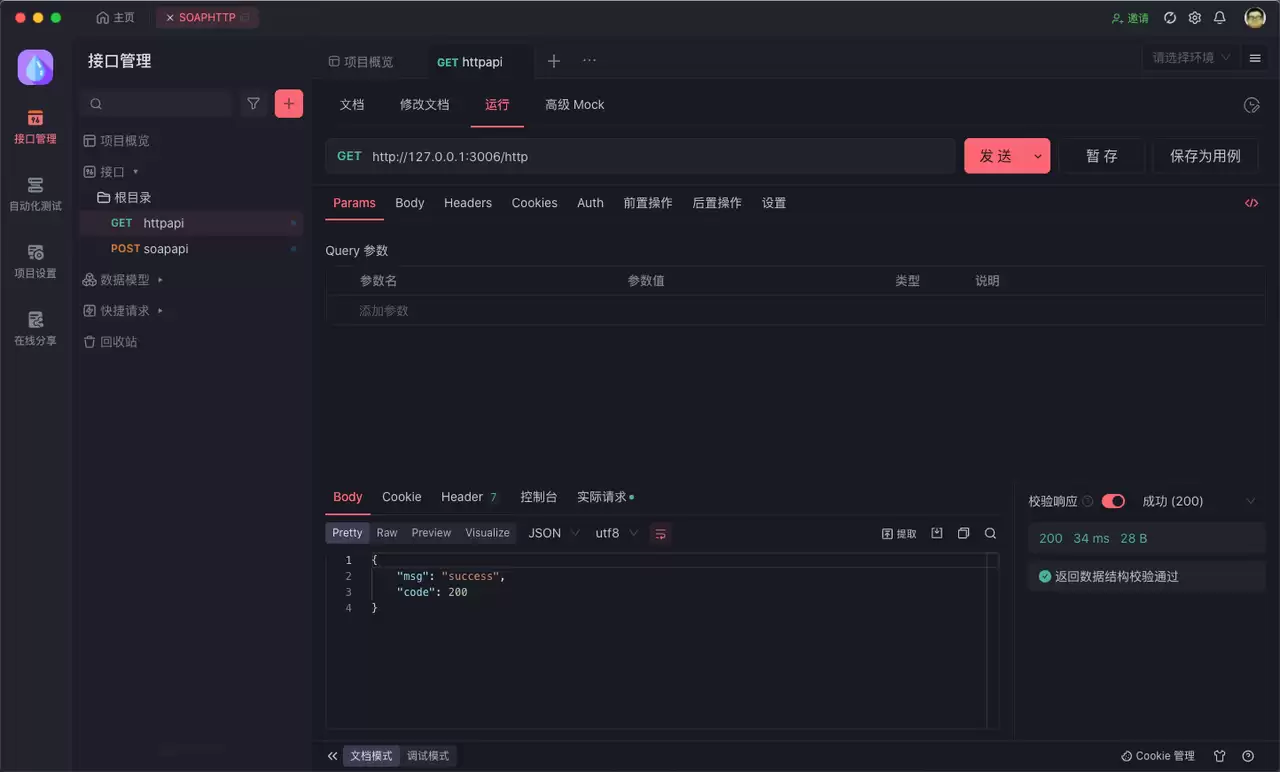Image resolution: width=1280 pixels, height=772 pixels.
Task: Toggle the 校验响应 switch
Action: 1113,501
